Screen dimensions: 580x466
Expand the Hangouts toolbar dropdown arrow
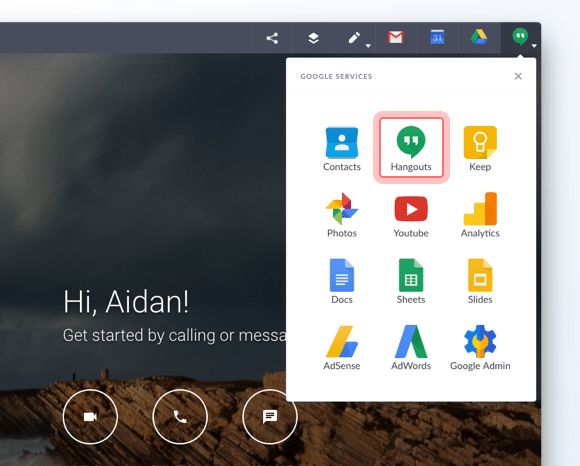coord(534,46)
